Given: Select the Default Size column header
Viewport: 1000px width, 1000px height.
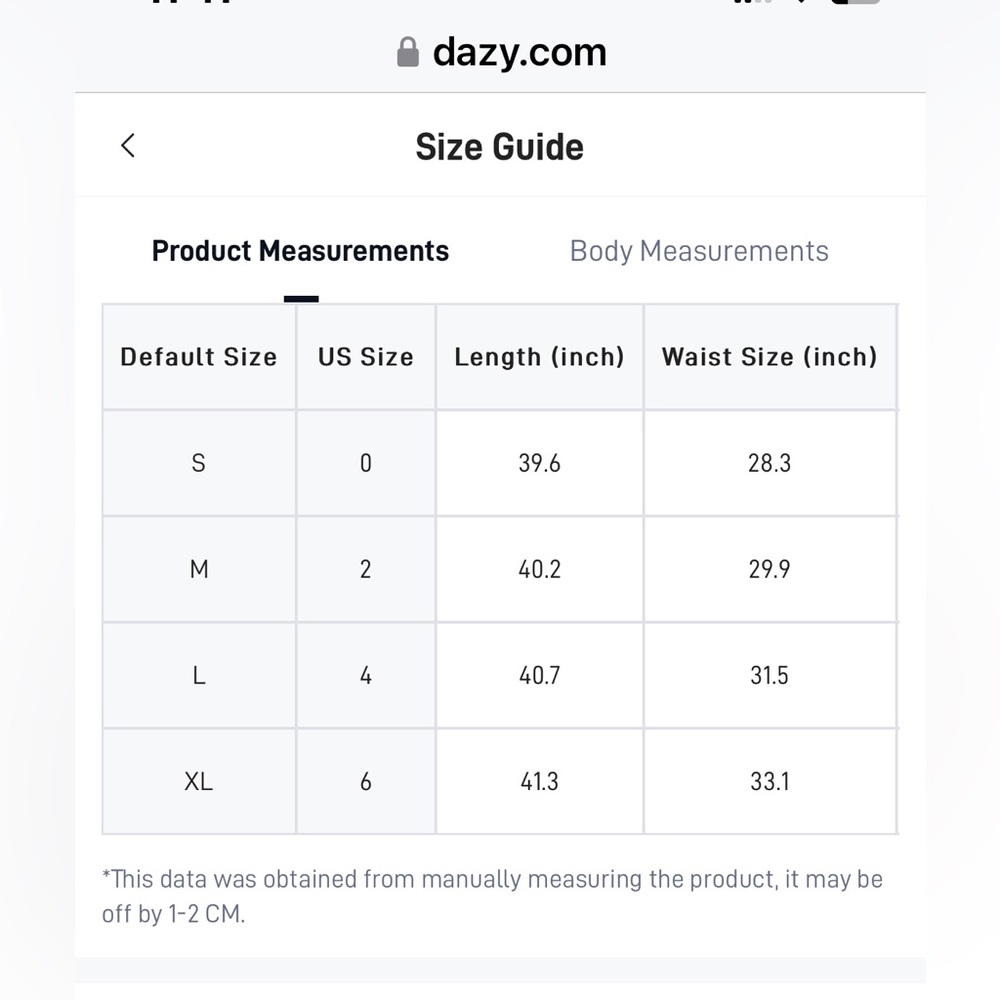Looking at the screenshot, I should click(x=199, y=357).
